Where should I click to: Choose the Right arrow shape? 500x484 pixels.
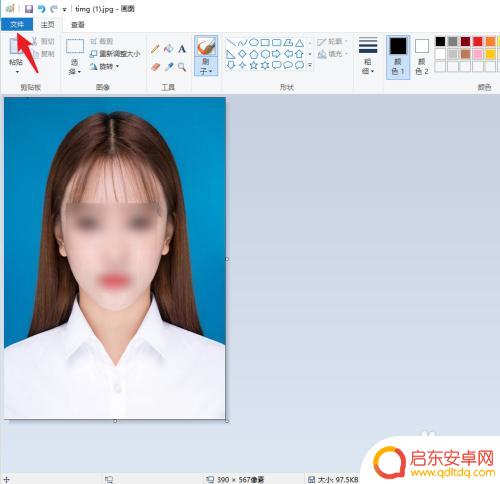click(x=277, y=54)
